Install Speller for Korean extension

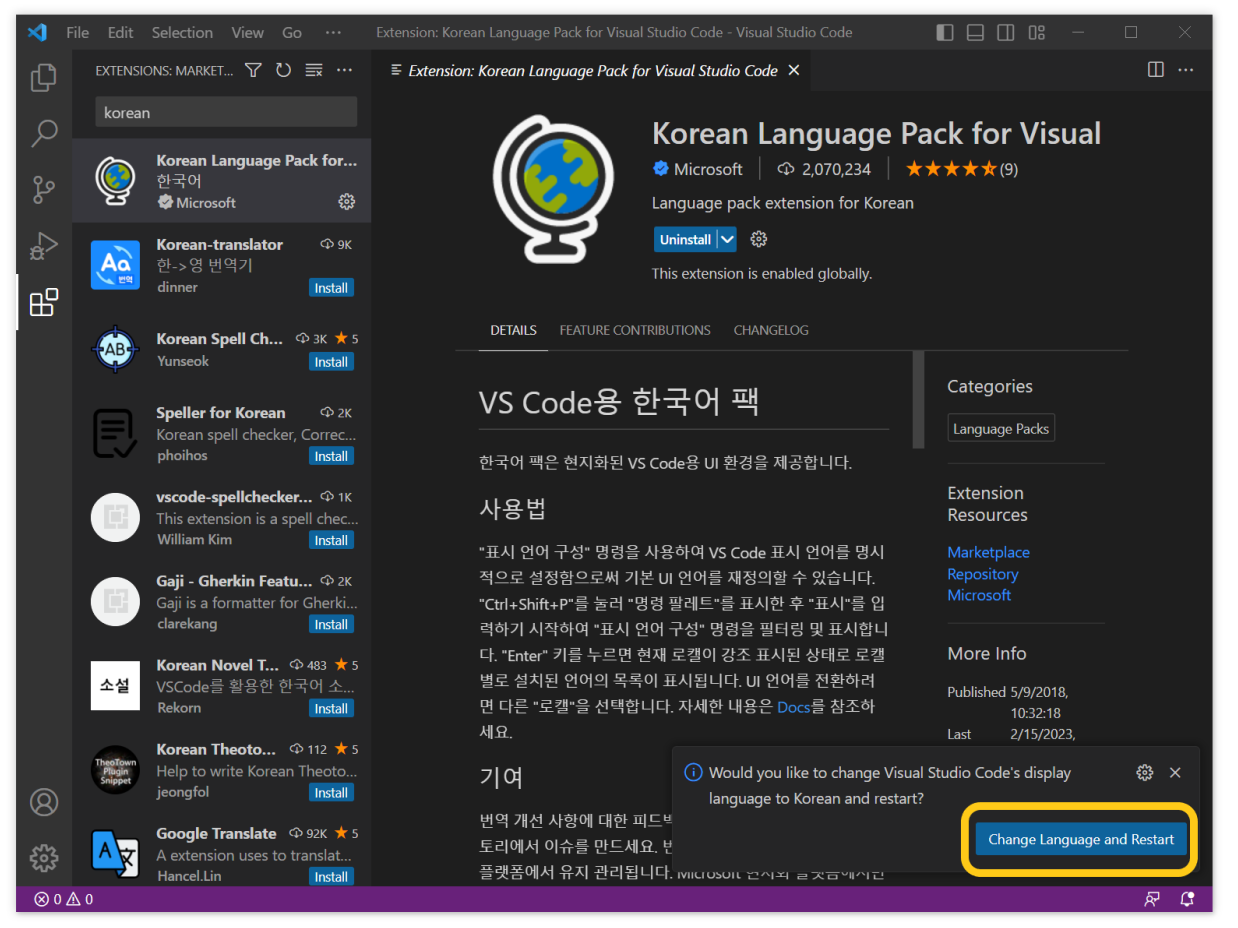pyautogui.click(x=331, y=456)
